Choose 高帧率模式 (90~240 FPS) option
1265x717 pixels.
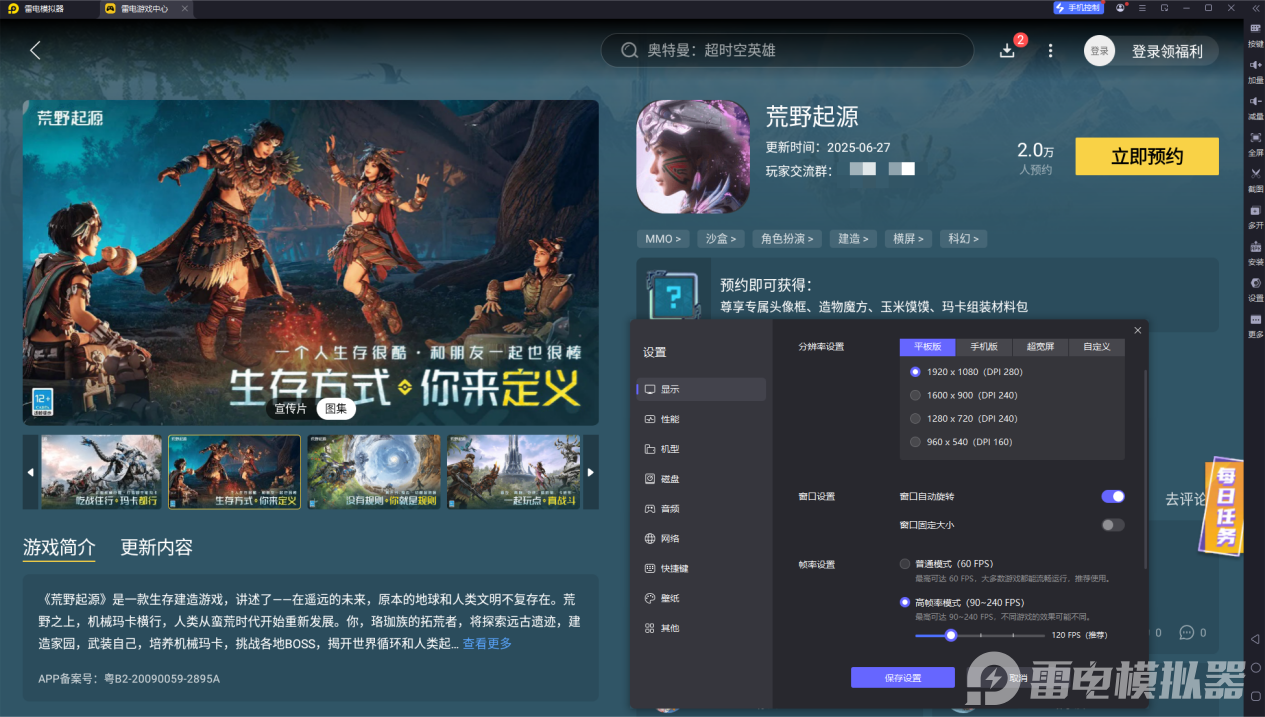coord(962,603)
